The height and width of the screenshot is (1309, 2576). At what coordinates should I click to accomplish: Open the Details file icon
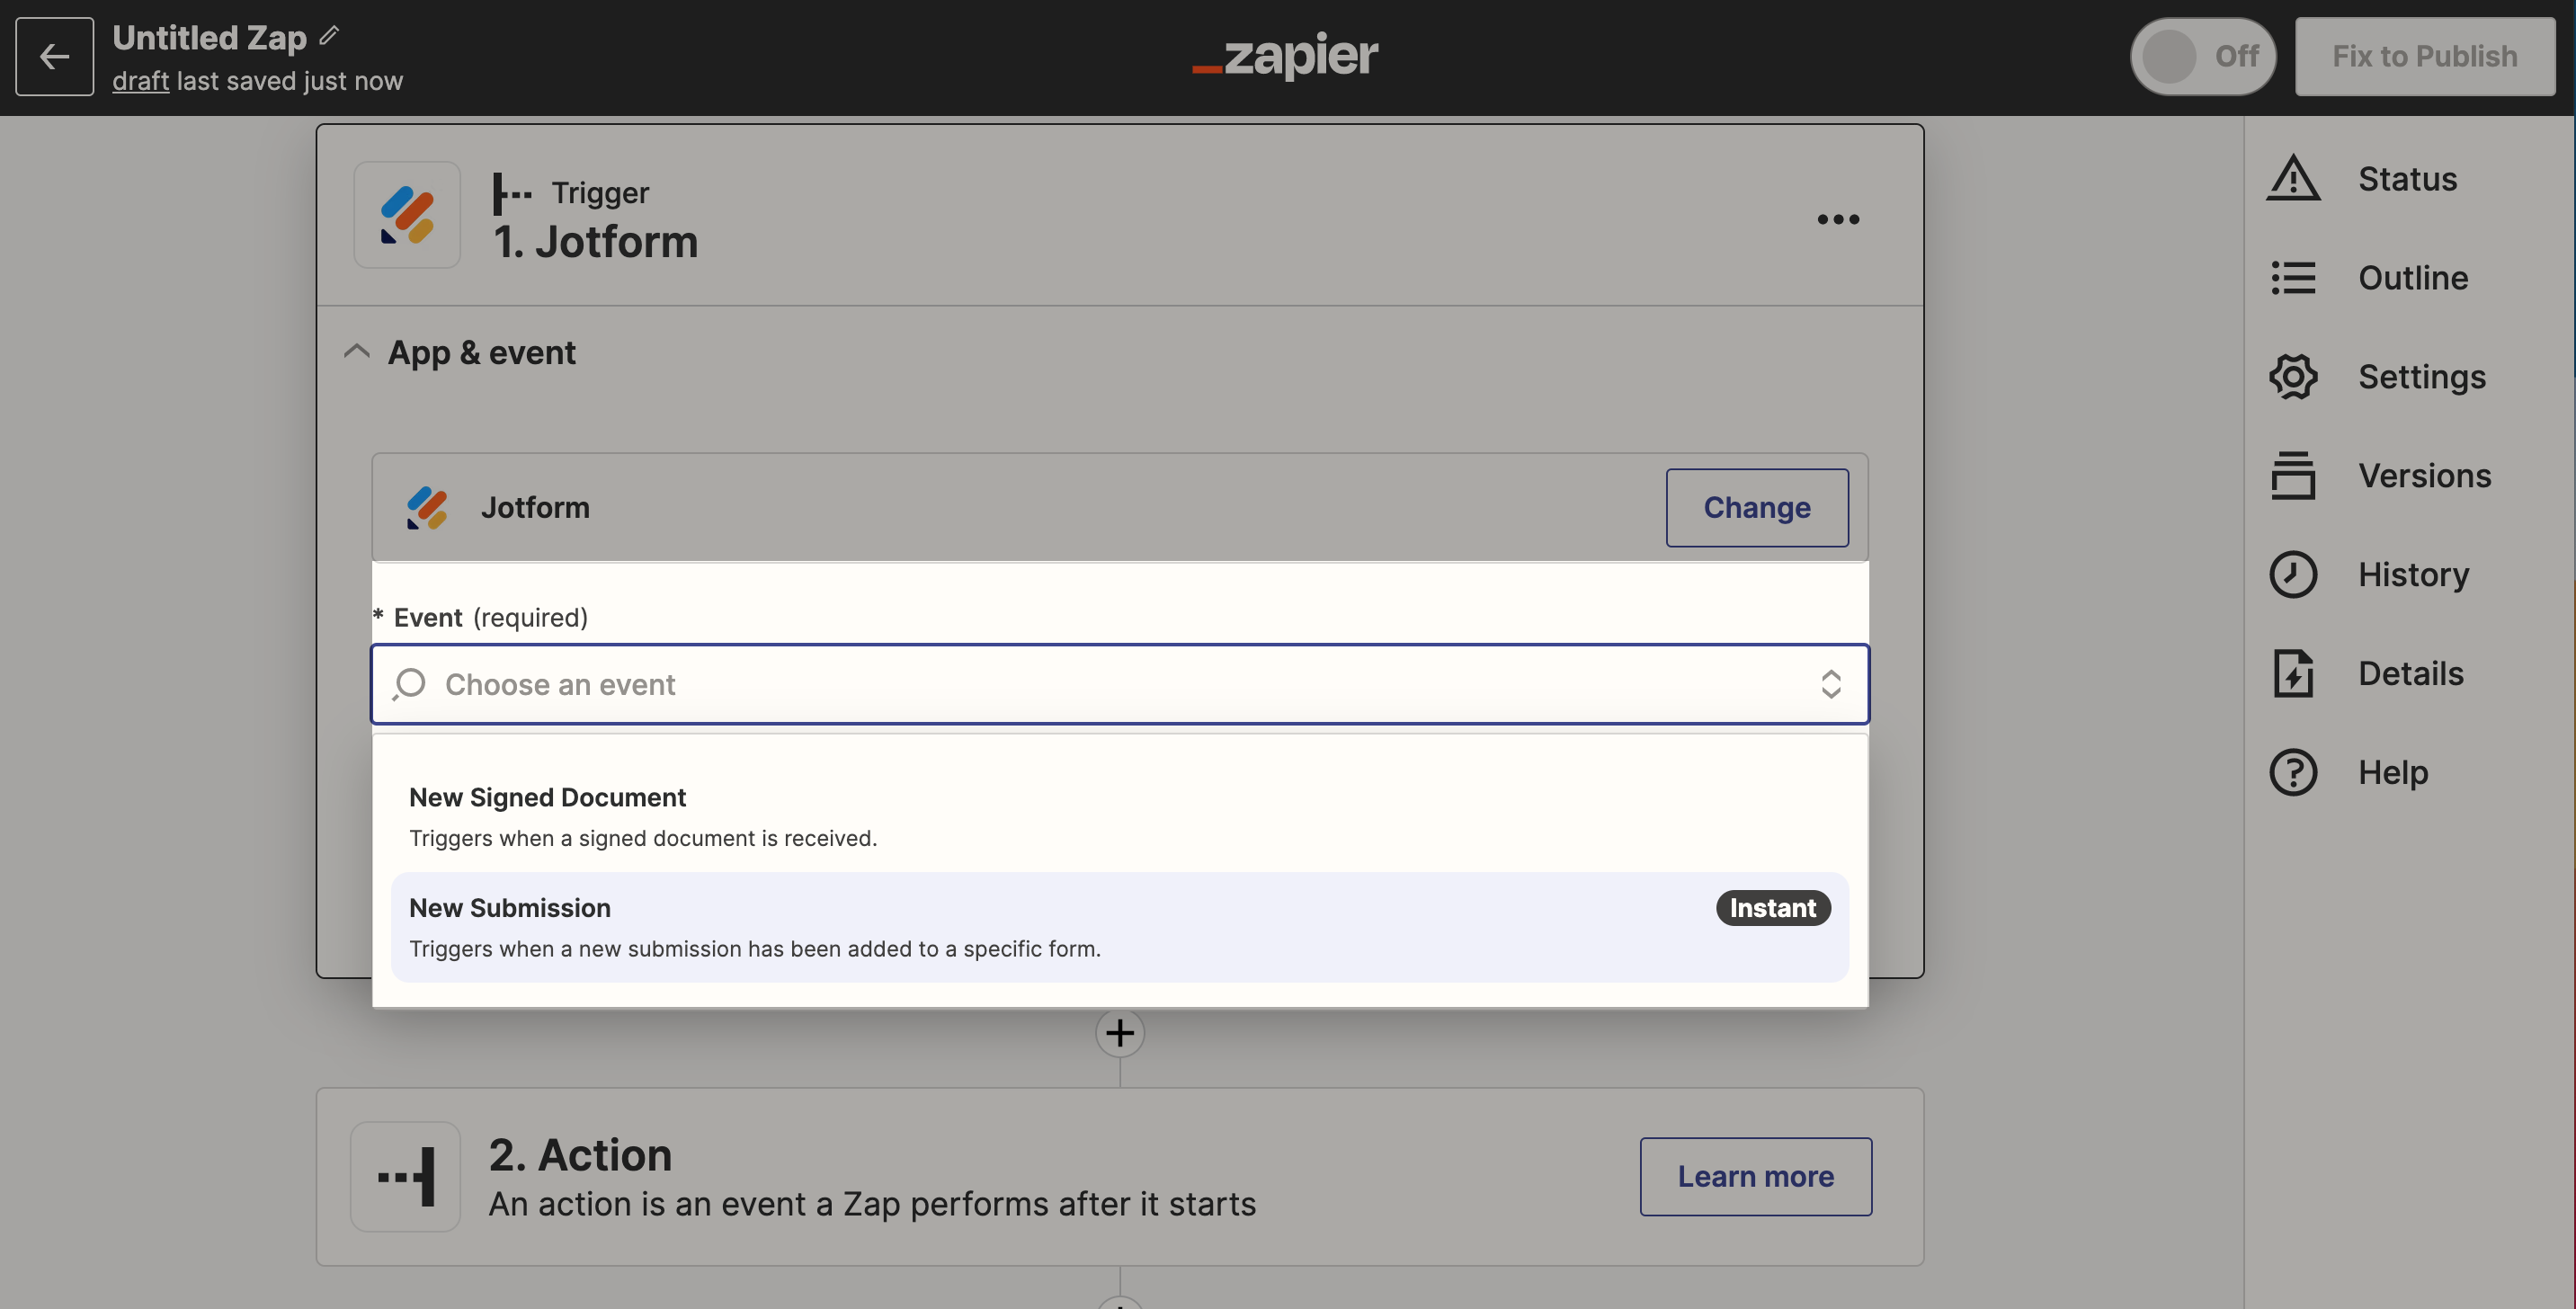[x=2292, y=673]
